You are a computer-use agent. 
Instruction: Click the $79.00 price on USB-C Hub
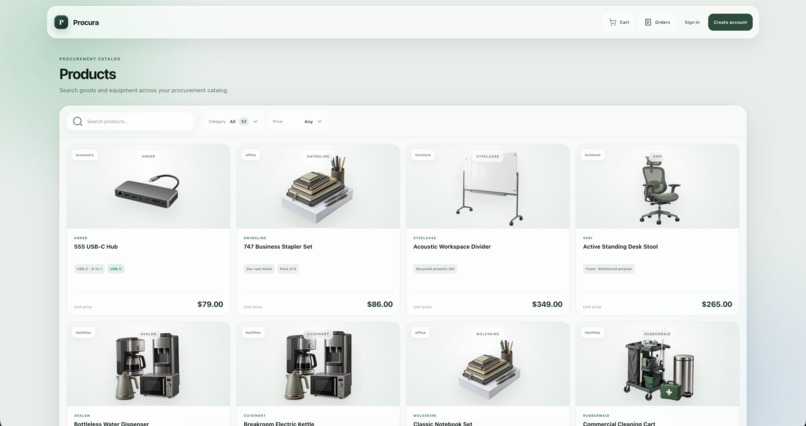[x=210, y=304]
